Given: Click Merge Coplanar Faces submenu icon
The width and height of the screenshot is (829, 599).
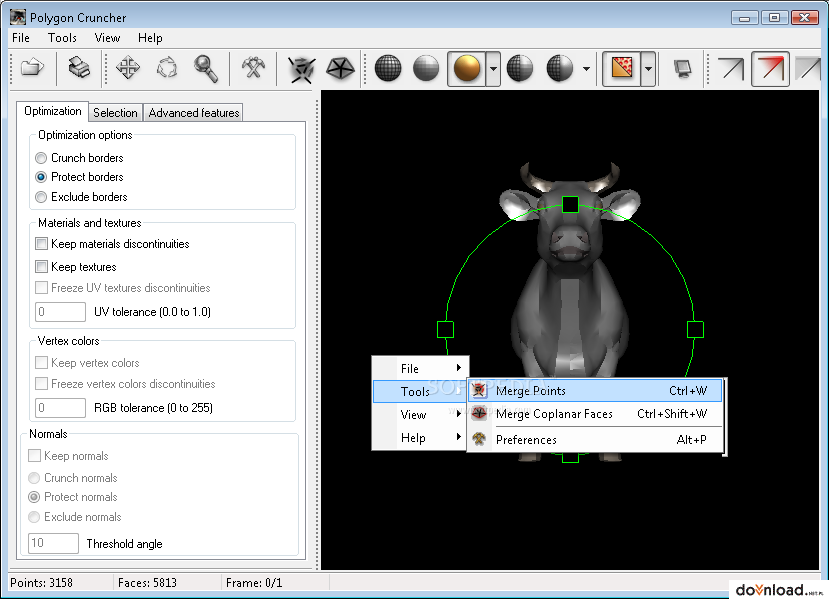Looking at the screenshot, I should (479, 413).
